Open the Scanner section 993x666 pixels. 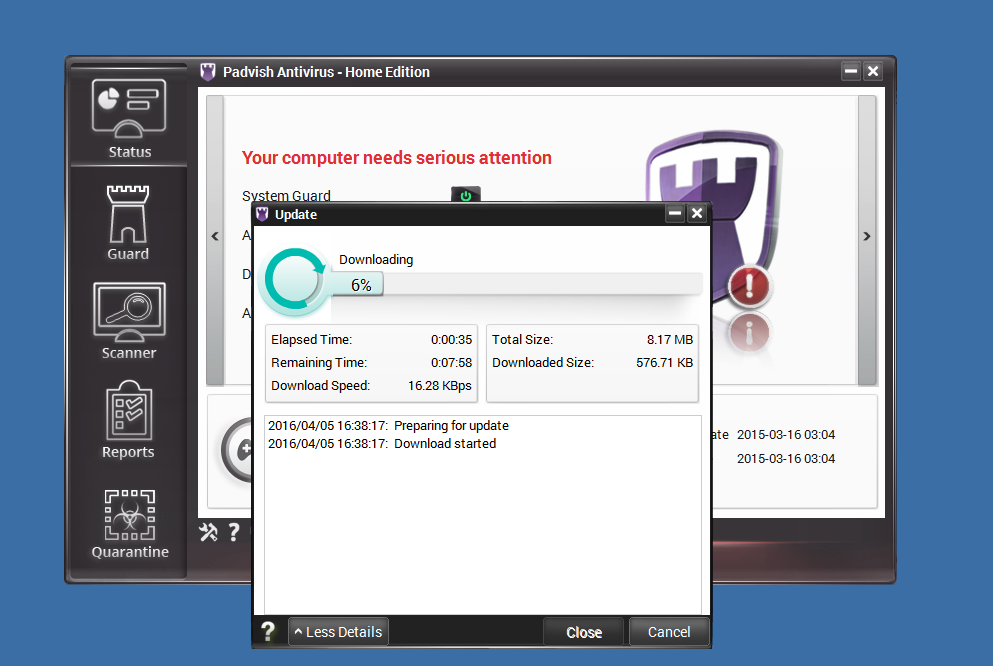point(129,321)
